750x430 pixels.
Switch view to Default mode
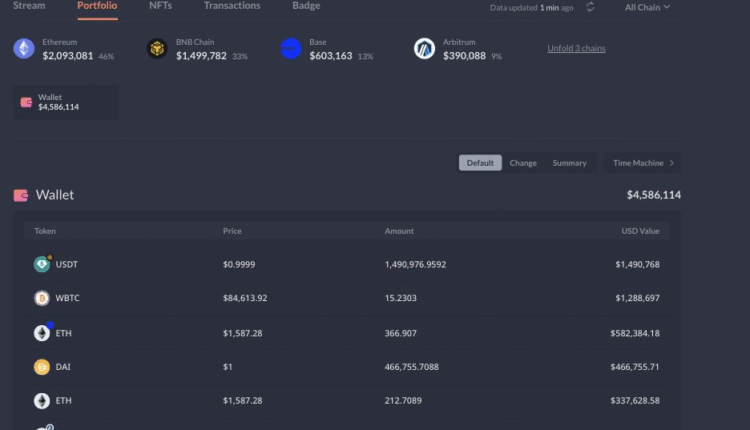point(480,163)
